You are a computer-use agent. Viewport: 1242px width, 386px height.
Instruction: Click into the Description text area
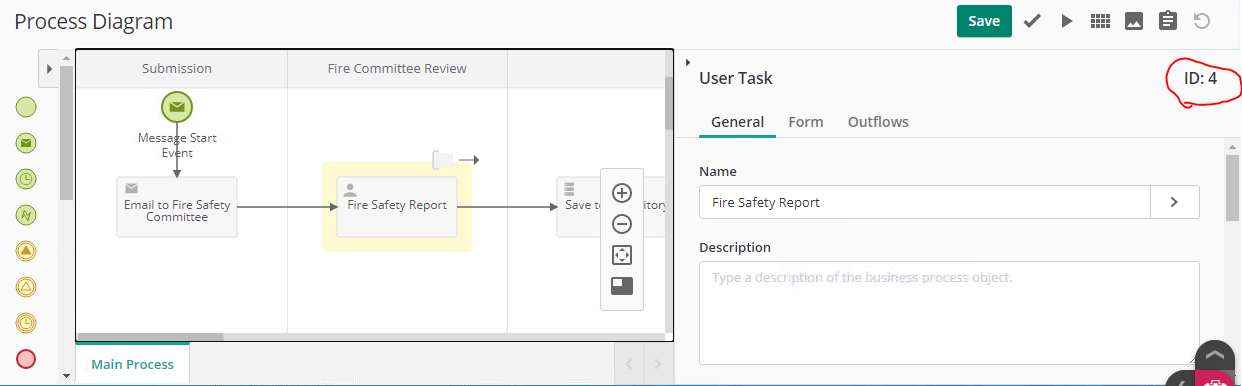coord(949,312)
